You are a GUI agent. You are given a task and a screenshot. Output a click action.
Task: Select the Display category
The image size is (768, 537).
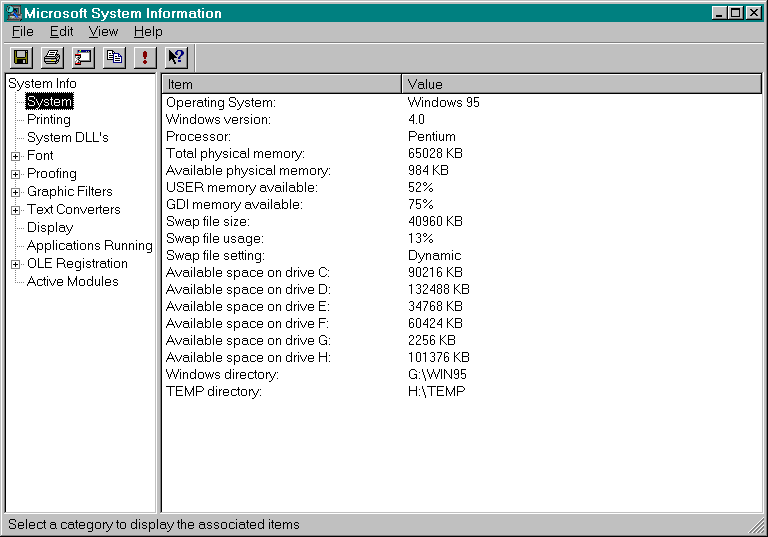coord(50,228)
